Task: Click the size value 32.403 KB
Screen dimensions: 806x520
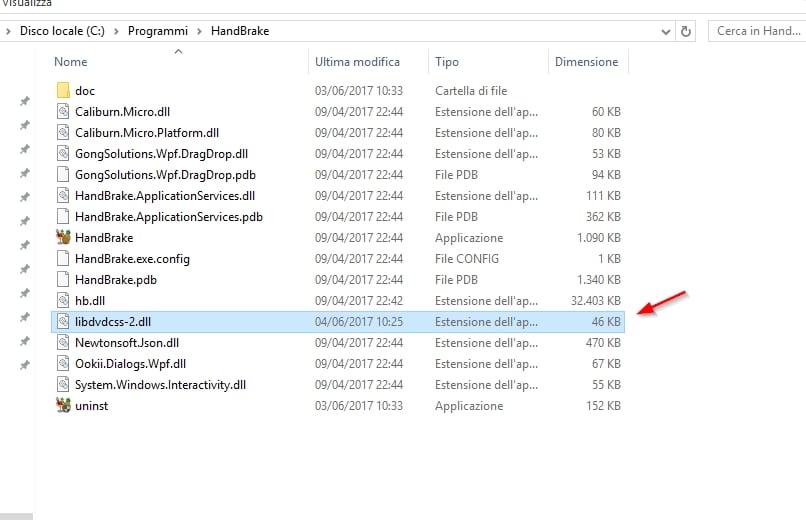Action: coord(596,301)
